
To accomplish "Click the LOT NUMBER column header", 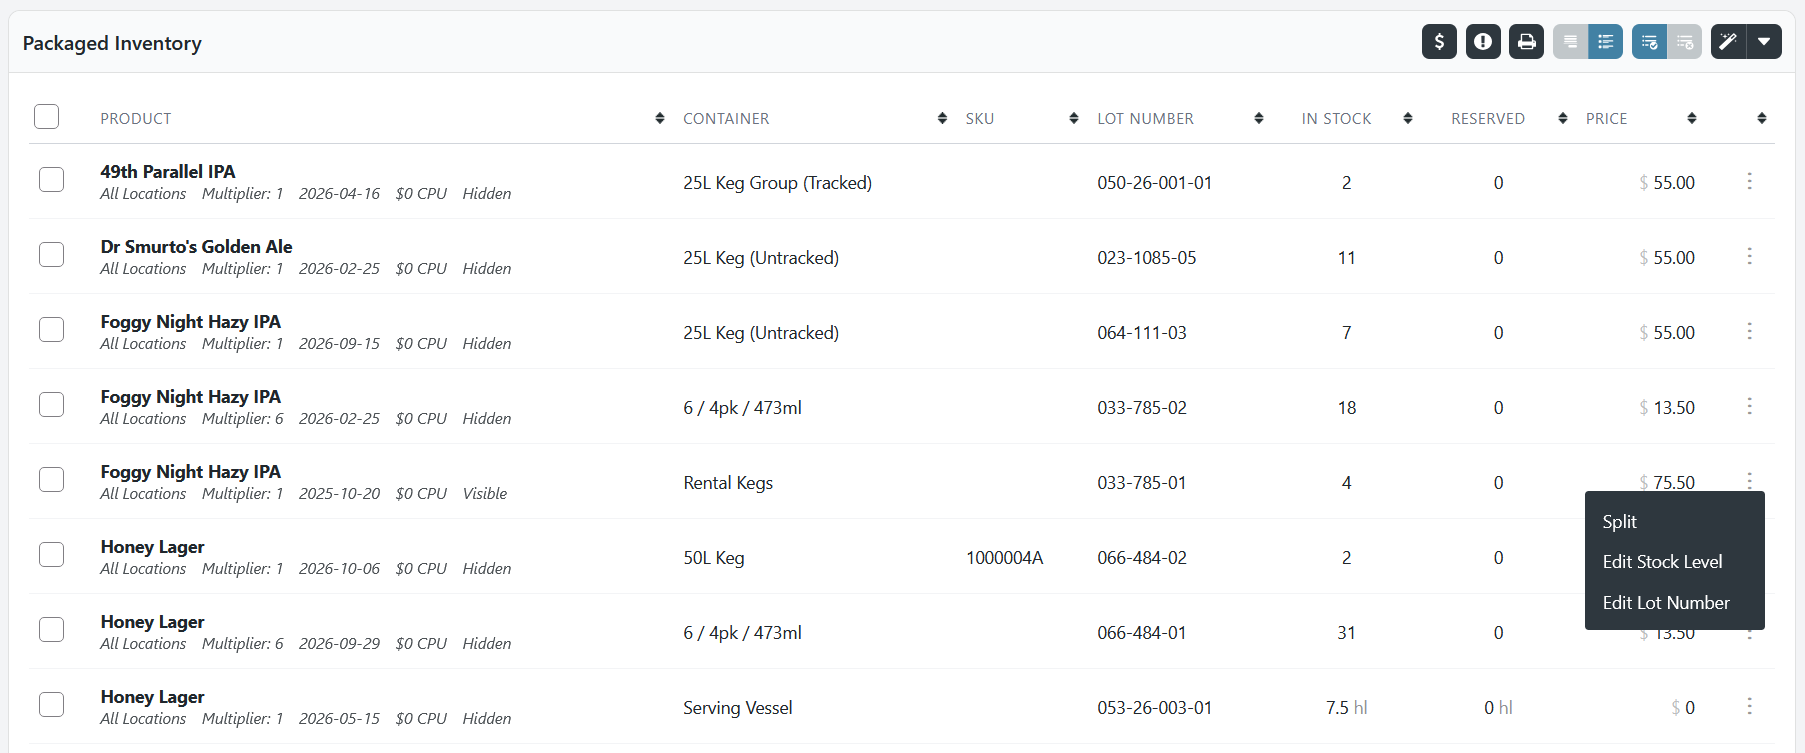I will click(1146, 119).
